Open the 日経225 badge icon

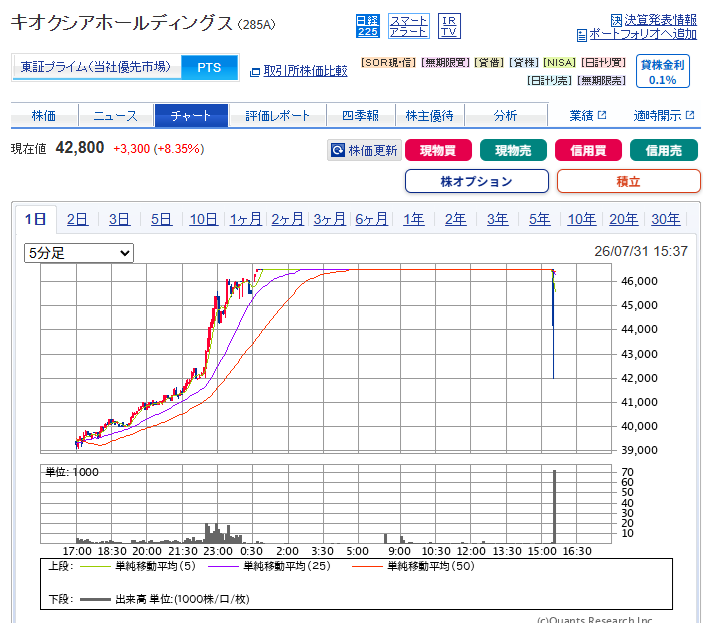click(368, 26)
